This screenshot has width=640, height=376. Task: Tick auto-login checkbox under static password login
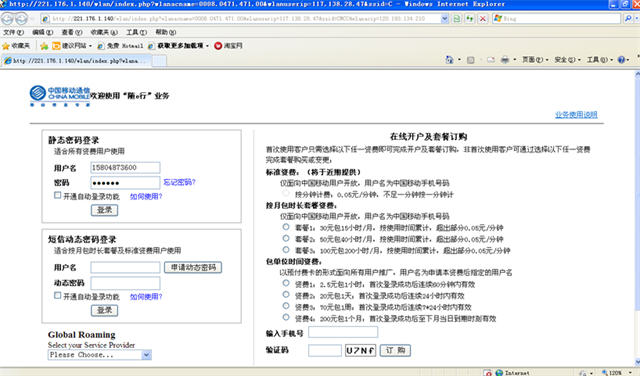(x=58, y=195)
